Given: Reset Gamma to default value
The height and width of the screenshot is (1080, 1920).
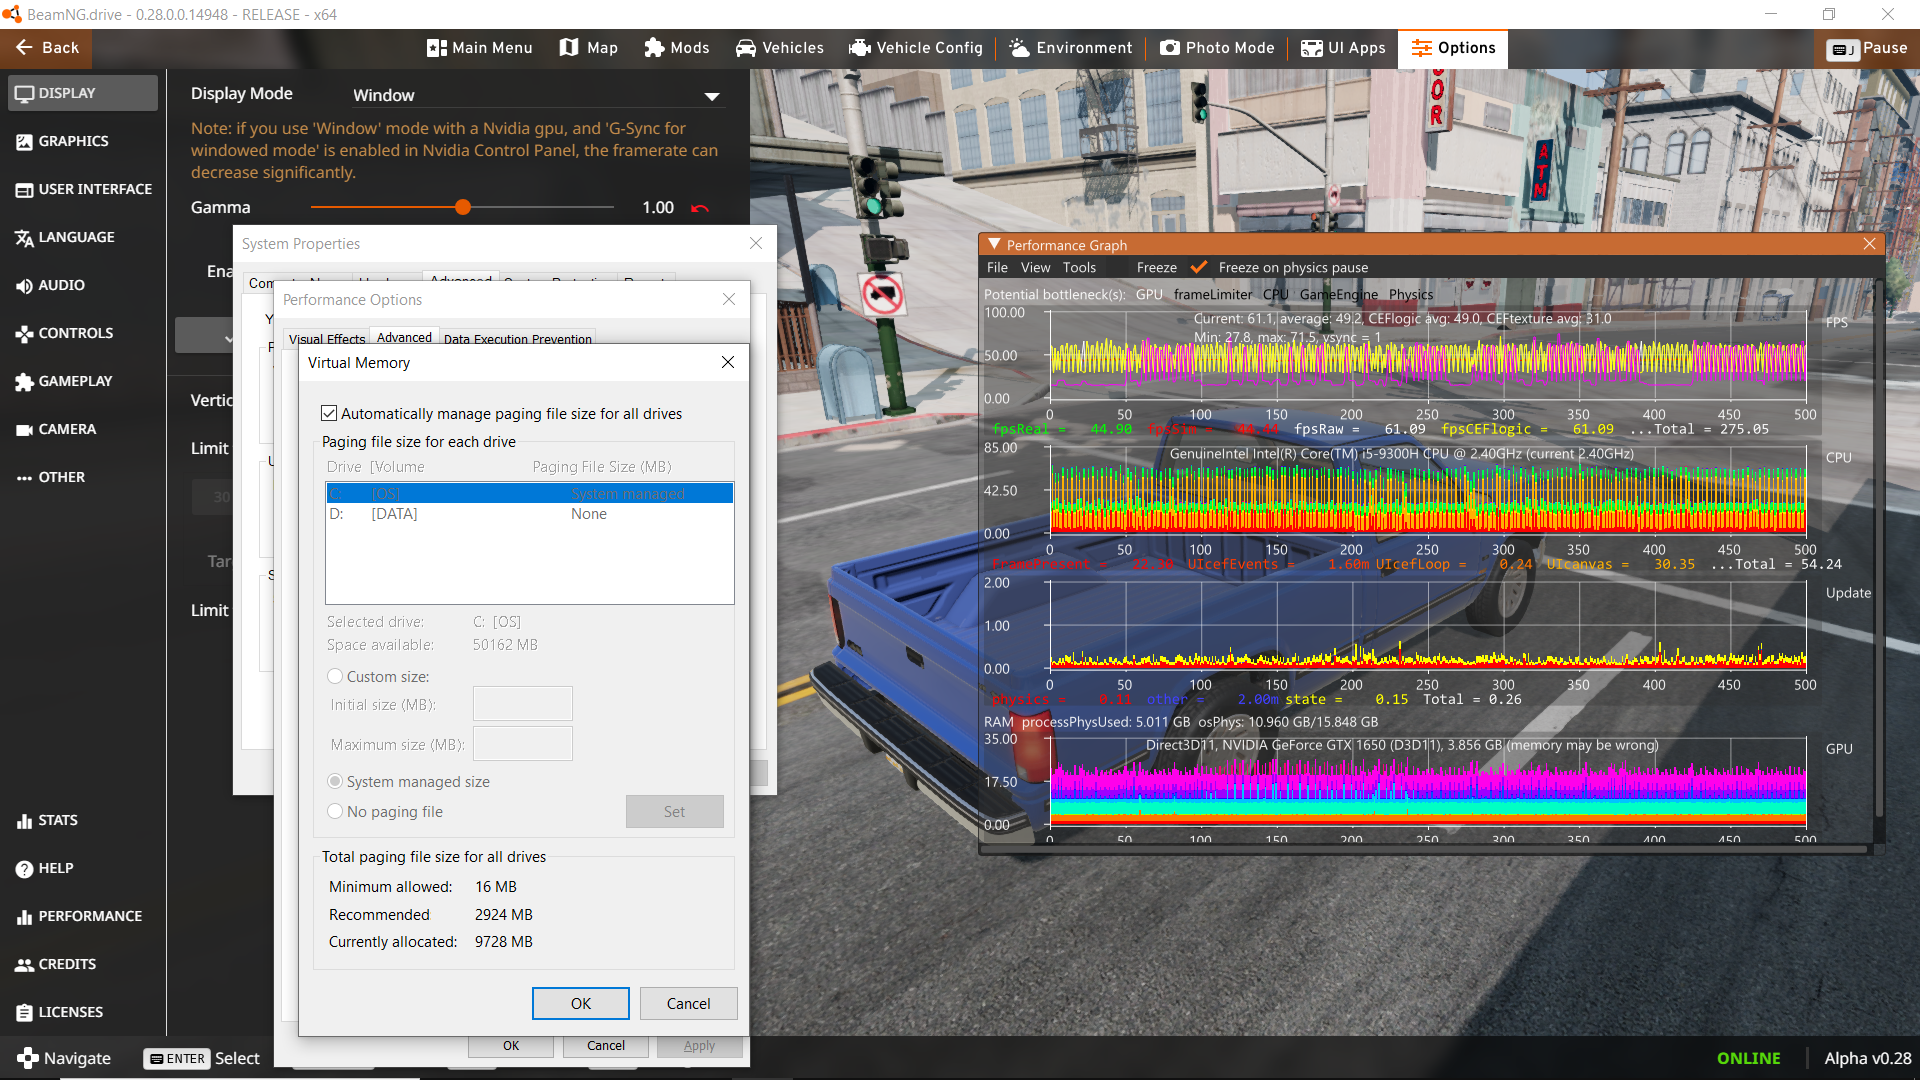Looking at the screenshot, I should 700,208.
